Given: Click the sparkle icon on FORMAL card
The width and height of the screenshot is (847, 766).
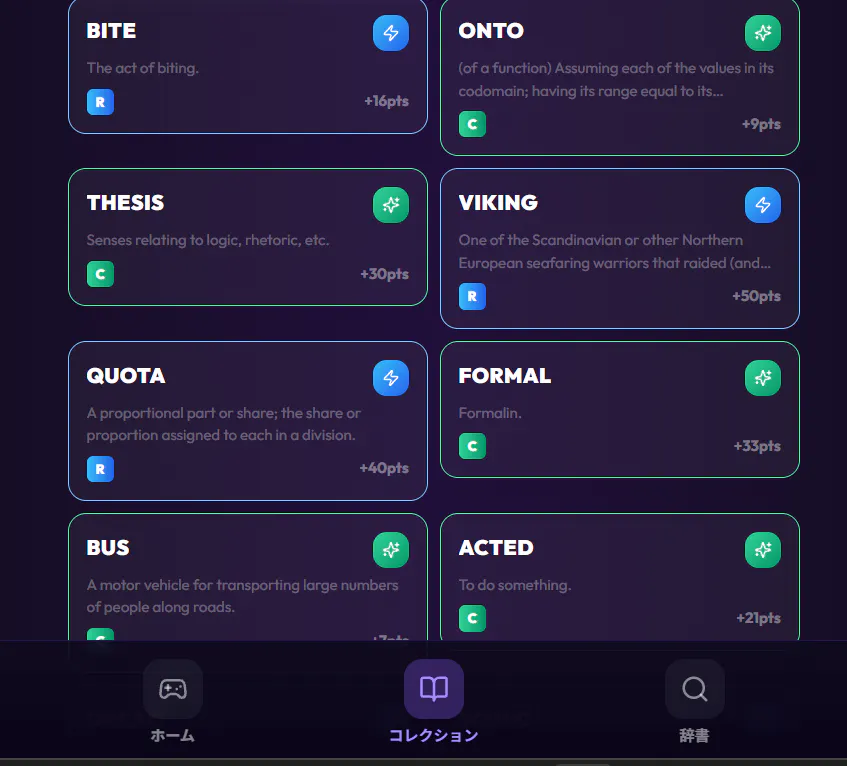Looking at the screenshot, I should pos(763,378).
